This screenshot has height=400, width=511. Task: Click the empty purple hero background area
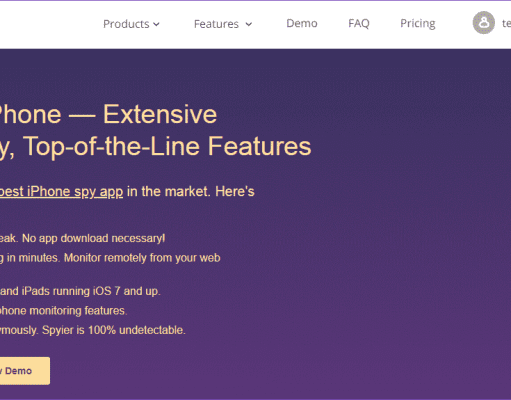point(400,233)
